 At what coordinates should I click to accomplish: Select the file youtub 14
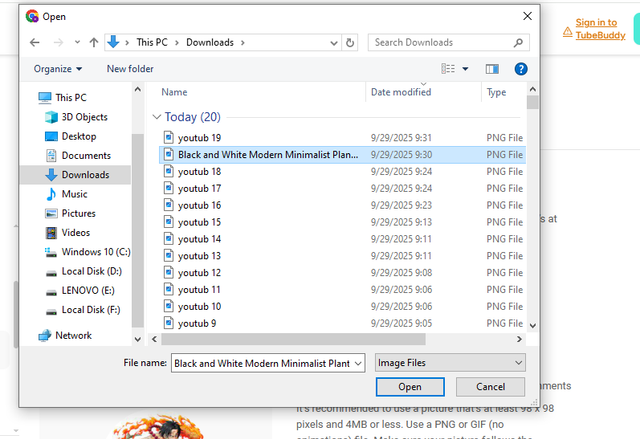click(342, 239)
